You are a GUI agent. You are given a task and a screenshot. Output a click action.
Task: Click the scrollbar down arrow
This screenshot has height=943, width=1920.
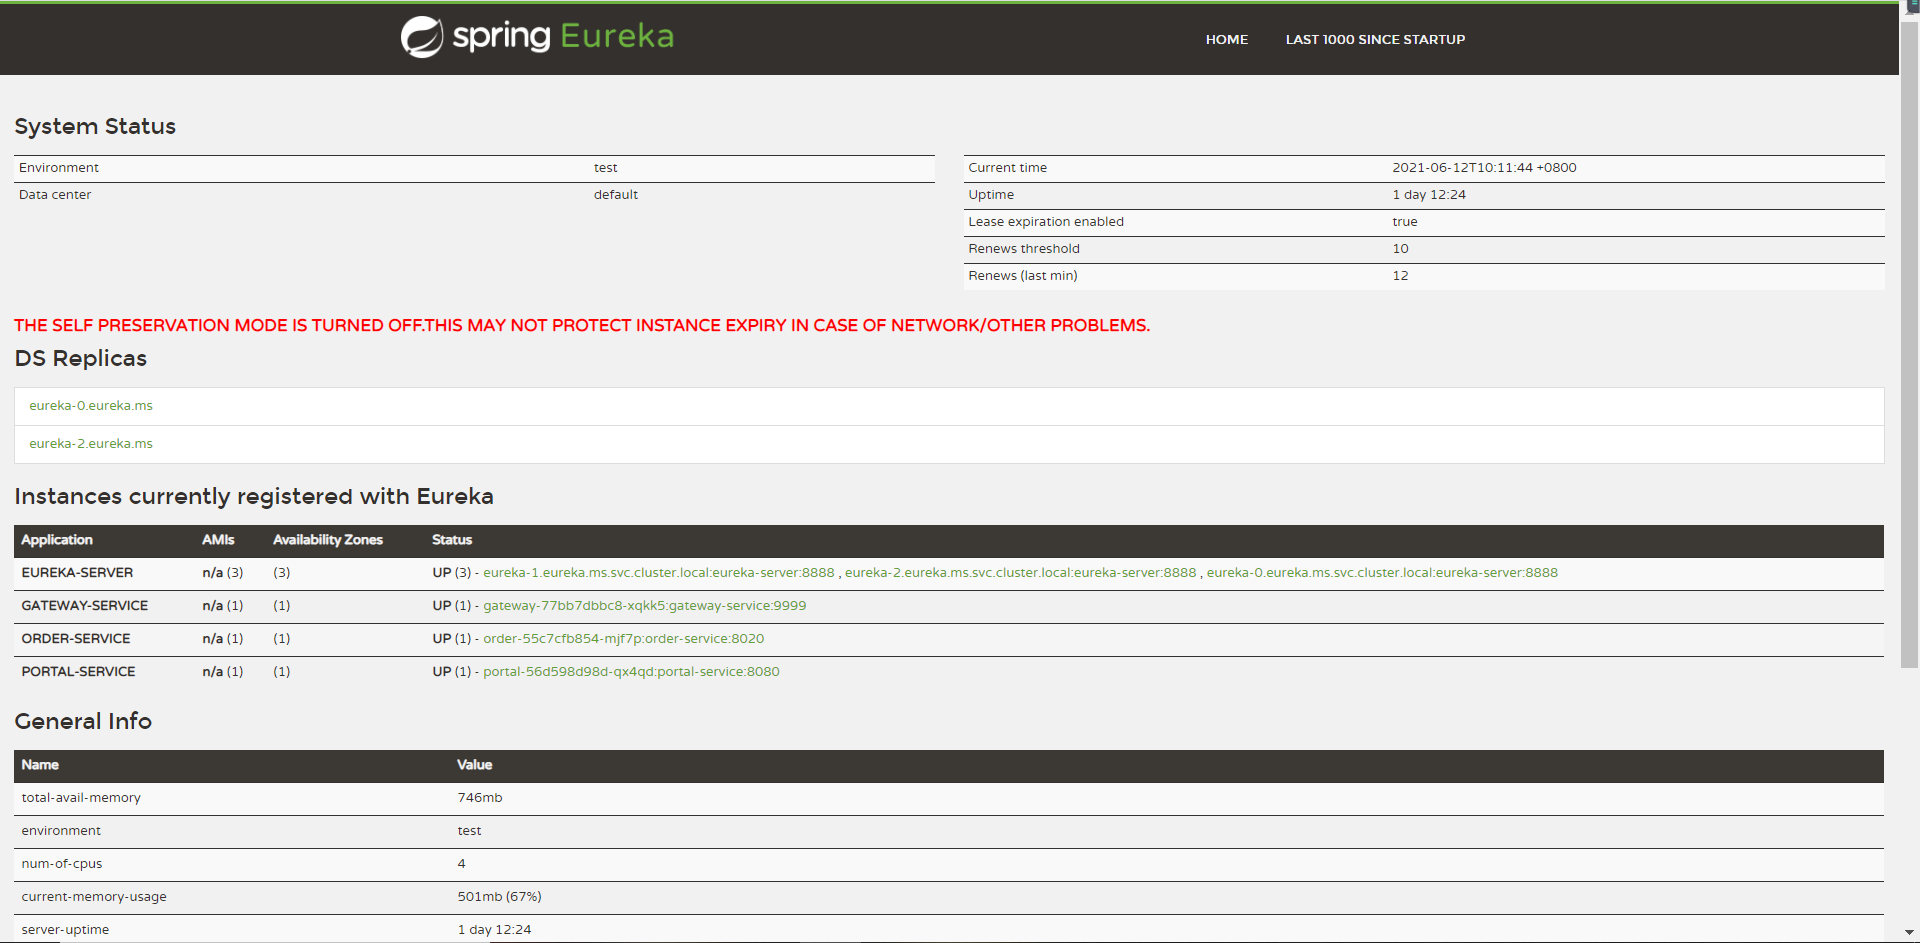coord(1909,932)
